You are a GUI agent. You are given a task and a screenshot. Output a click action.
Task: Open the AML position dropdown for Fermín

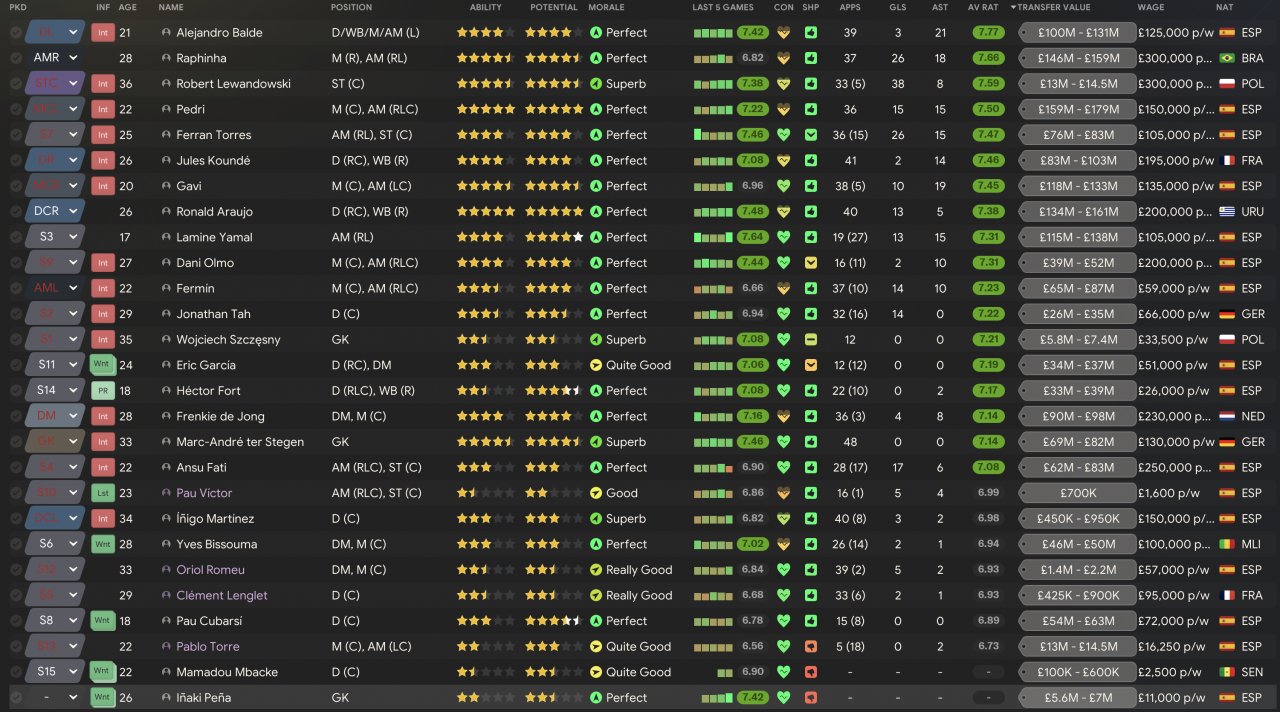(55, 288)
